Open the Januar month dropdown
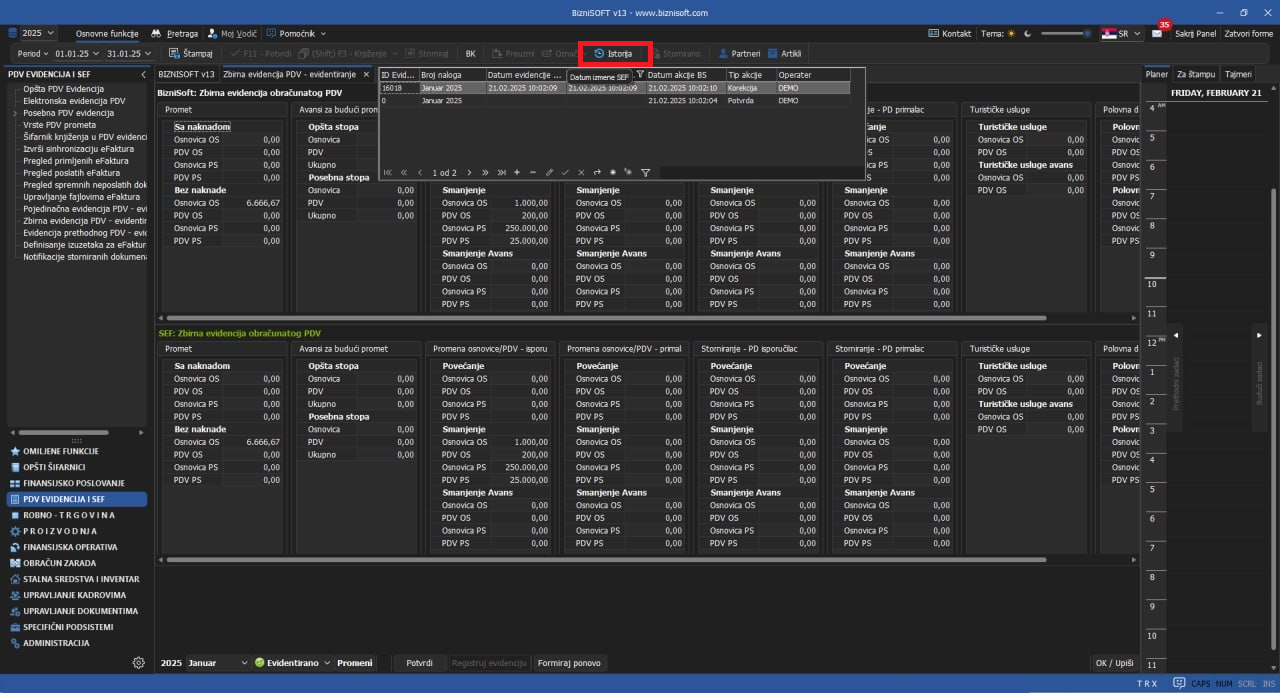 click(245, 663)
